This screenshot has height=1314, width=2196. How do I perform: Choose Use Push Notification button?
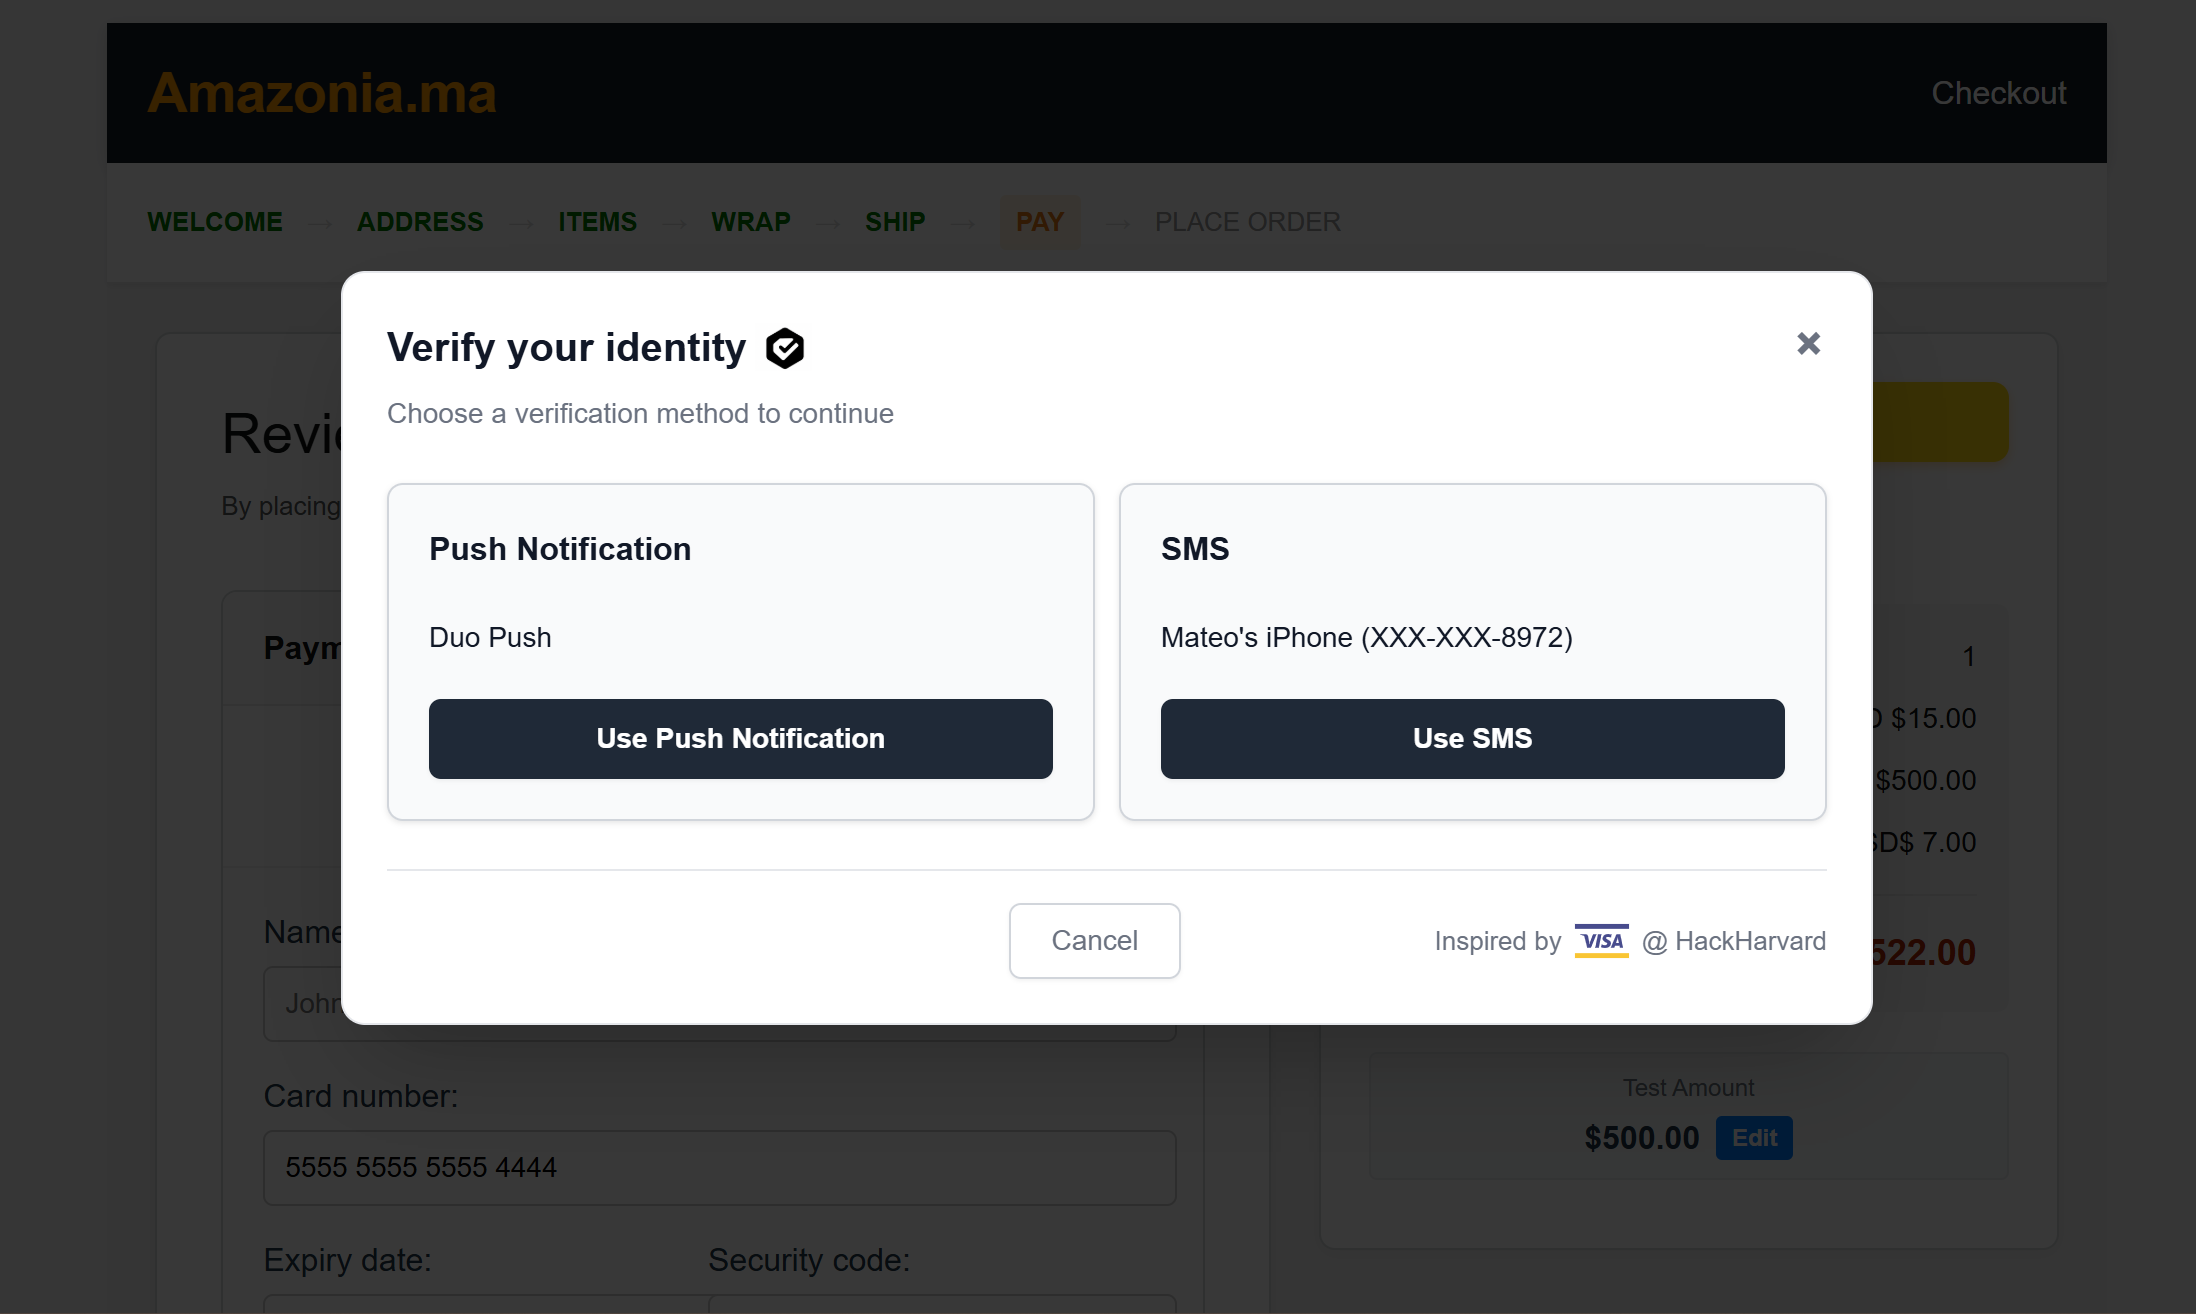click(740, 738)
